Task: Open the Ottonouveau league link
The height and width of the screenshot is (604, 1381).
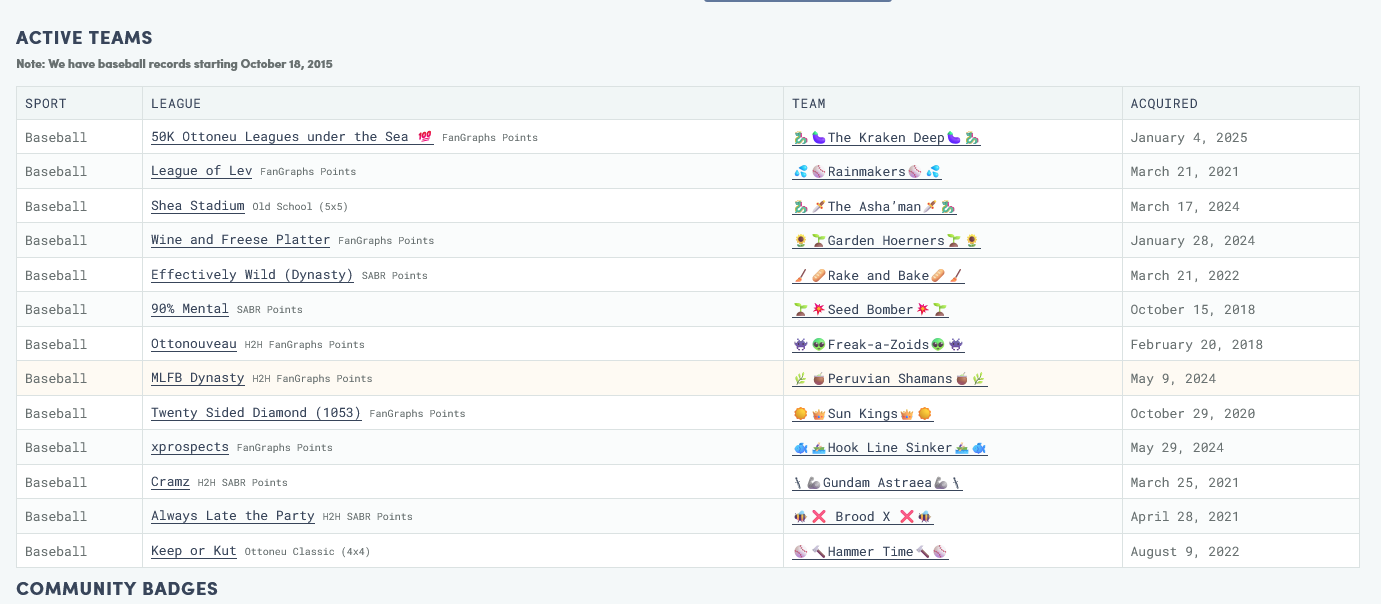Action: click(x=194, y=344)
